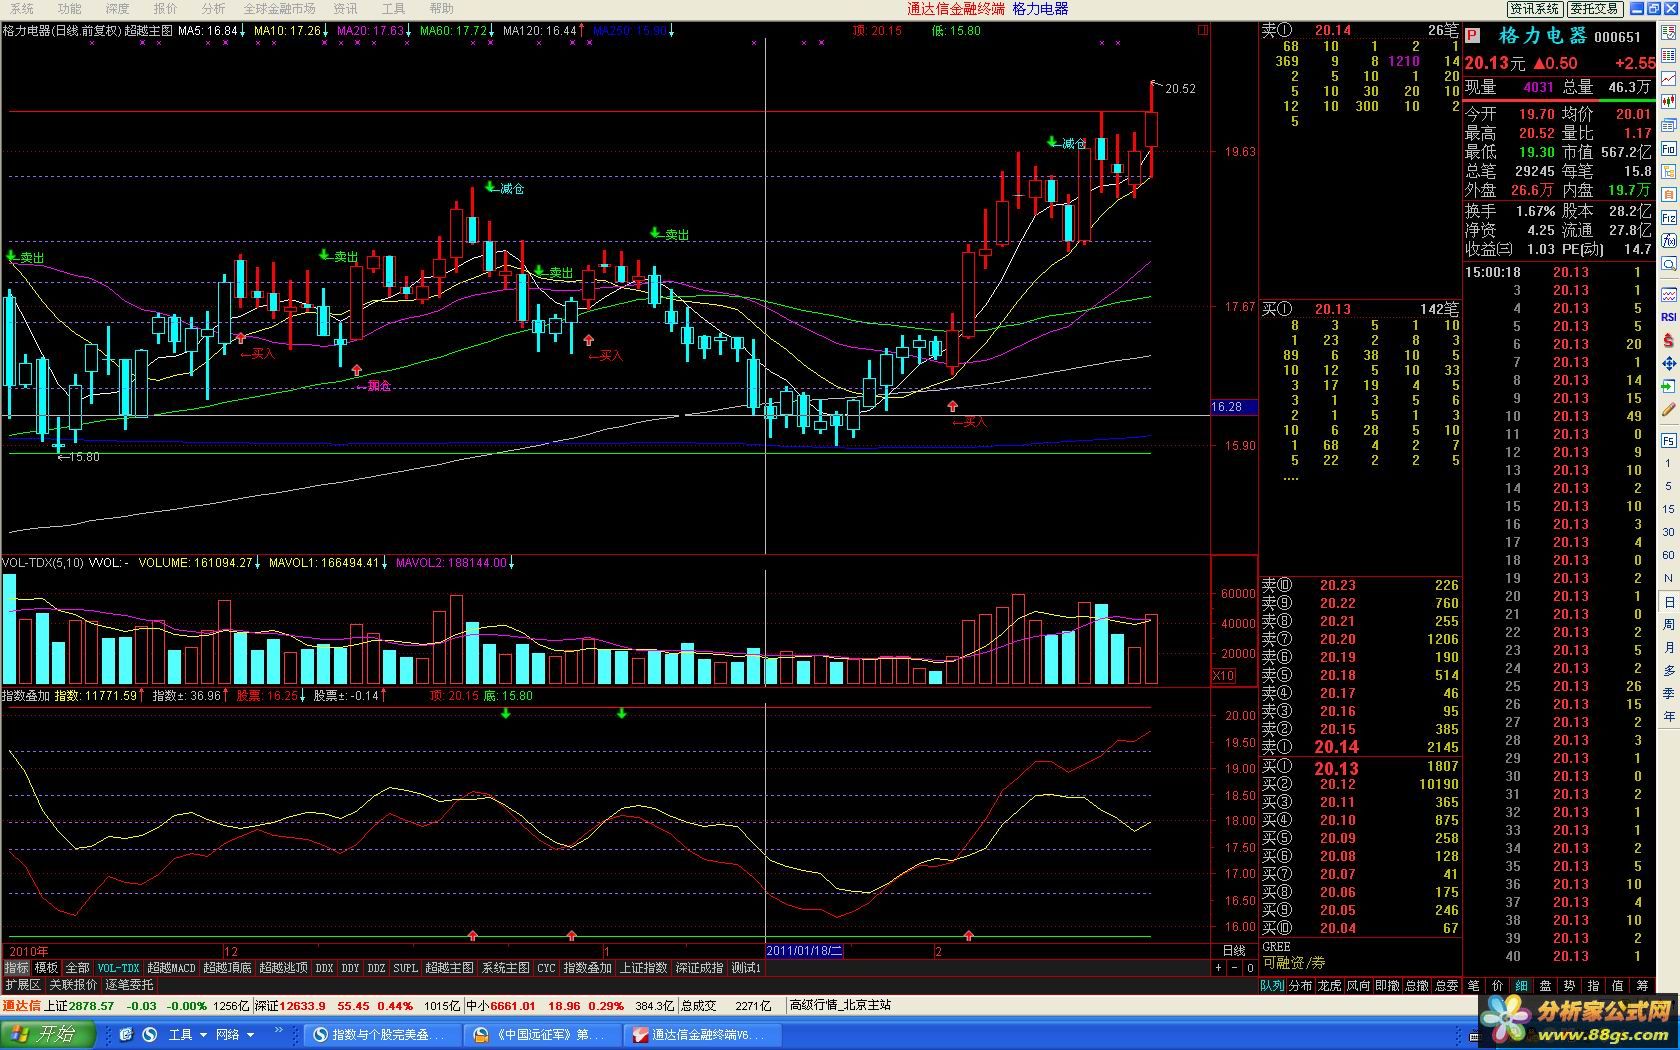Viewport: 1680px width, 1050px height.
Task: Click the quote list grid sidebar icon
Action: (1668, 56)
